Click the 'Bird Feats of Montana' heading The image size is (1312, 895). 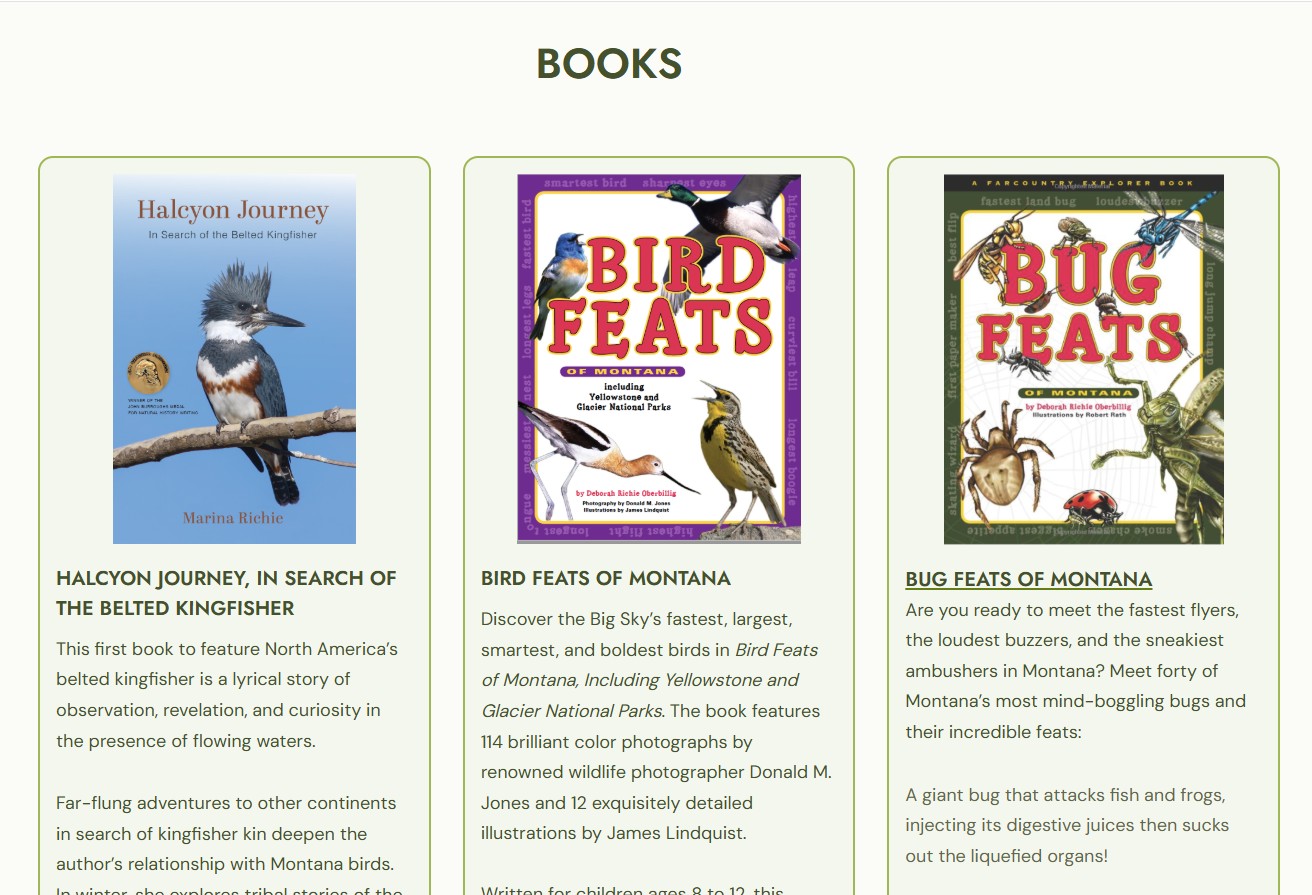[x=606, y=578]
